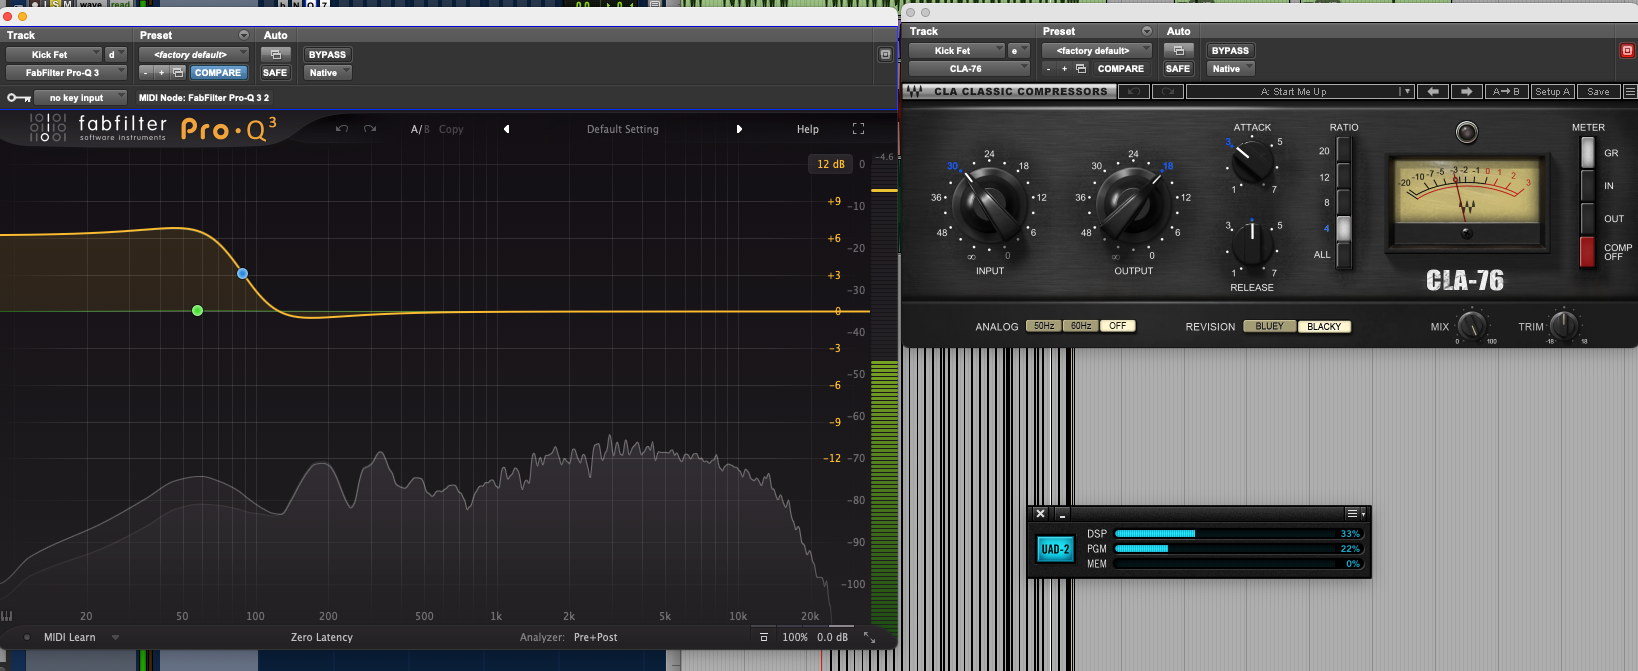This screenshot has height=671, width=1638.
Task: Click the target button in Pro-Q 3 window header
Action: click(x=885, y=55)
